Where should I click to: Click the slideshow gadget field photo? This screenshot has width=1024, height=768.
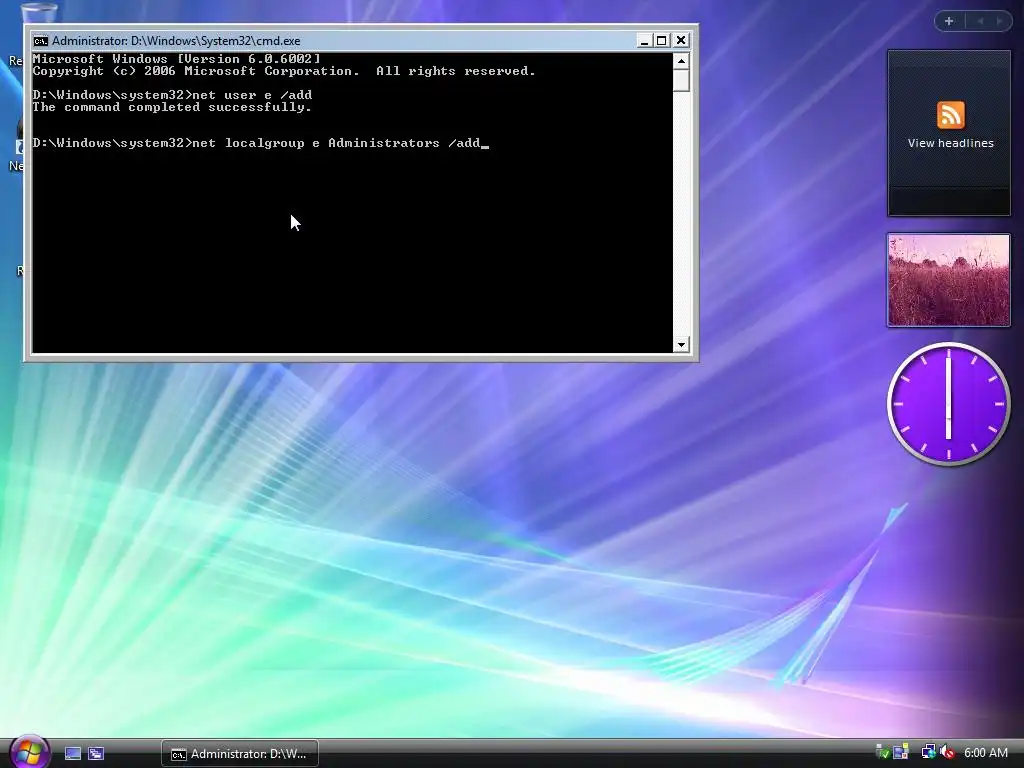948,280
